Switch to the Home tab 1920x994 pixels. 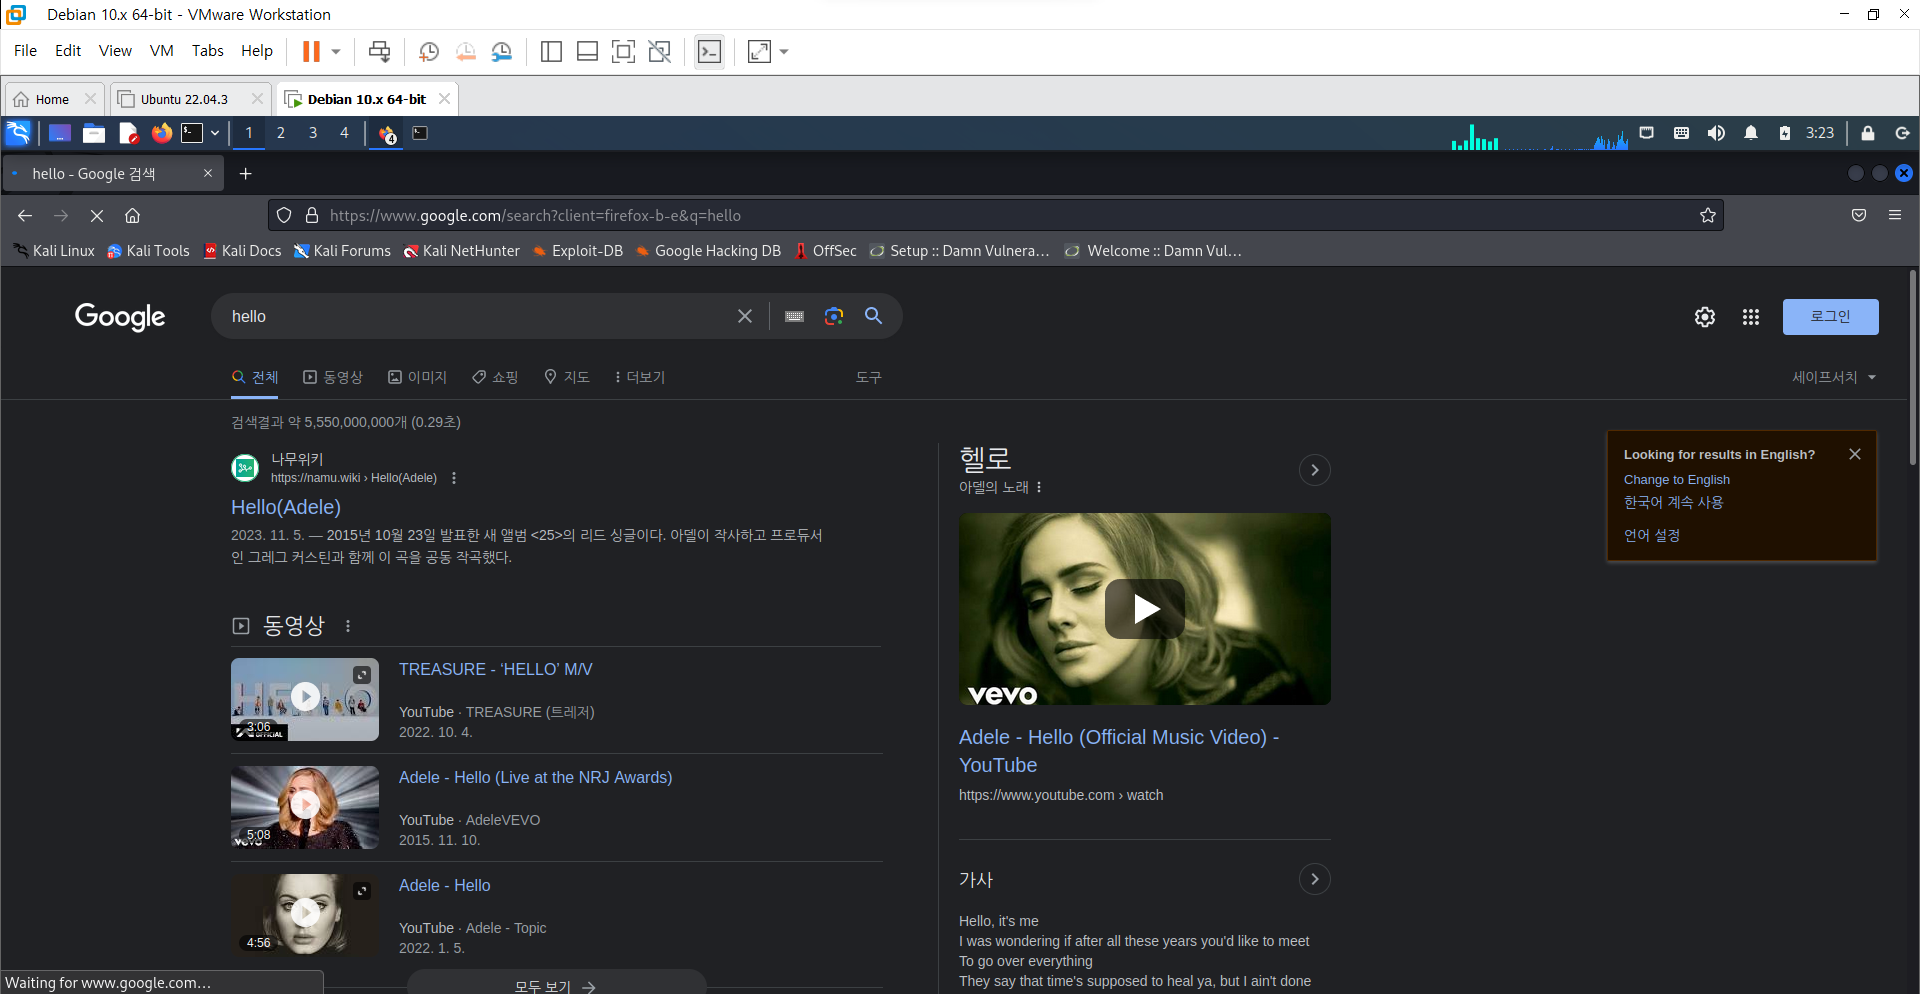click(x=52, y=99)
